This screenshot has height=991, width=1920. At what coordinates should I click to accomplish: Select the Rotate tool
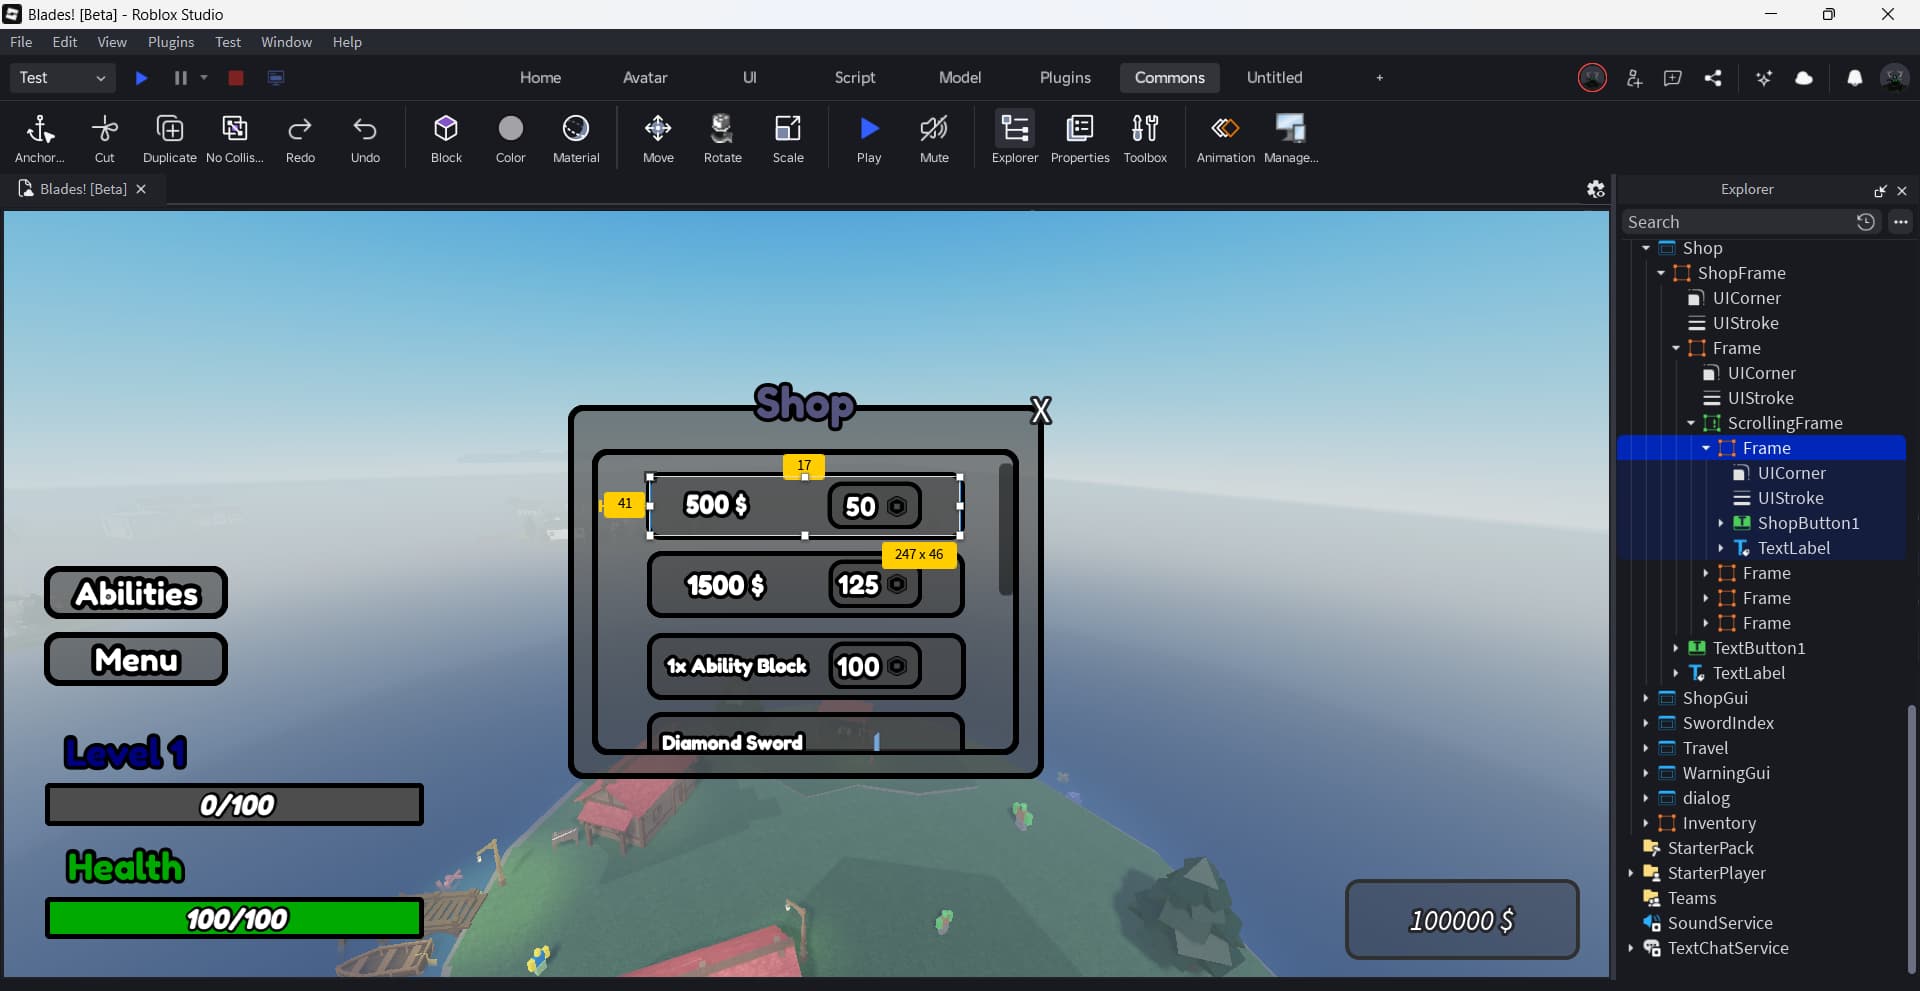(x=722, y=137)
